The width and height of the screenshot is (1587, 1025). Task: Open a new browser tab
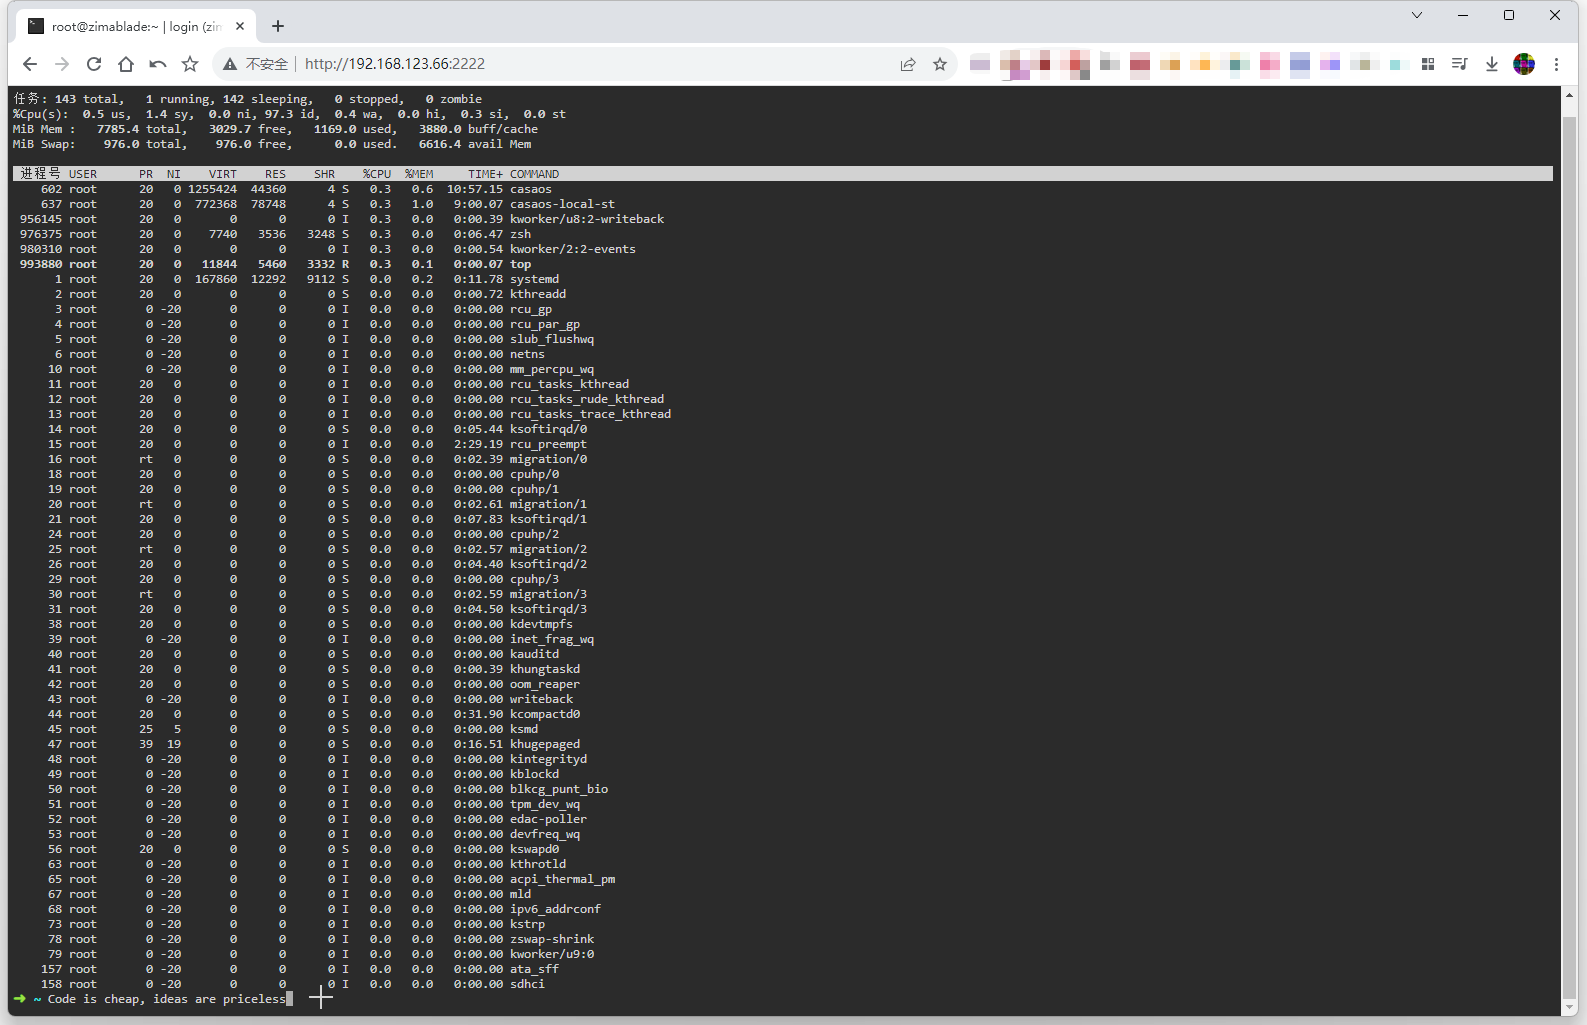coord(278,26)
